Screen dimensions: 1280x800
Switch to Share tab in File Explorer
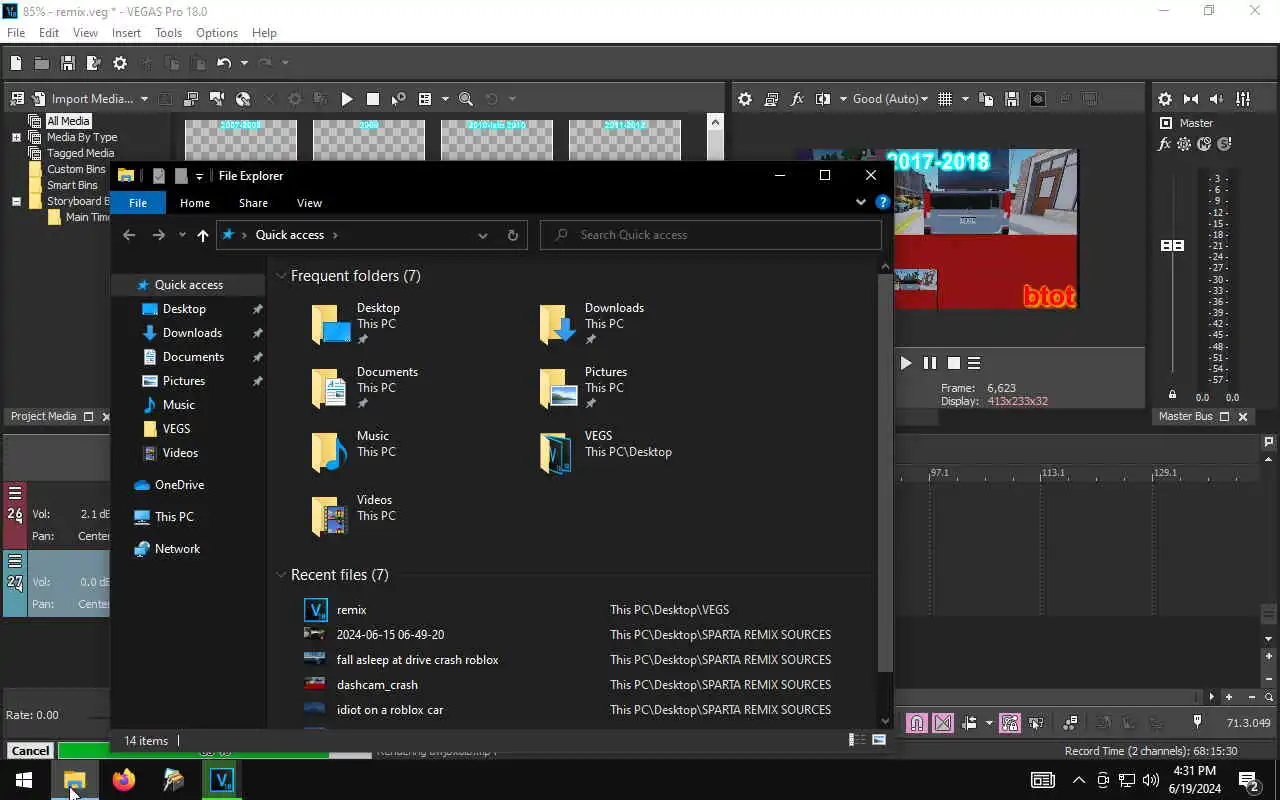point(253,203)
